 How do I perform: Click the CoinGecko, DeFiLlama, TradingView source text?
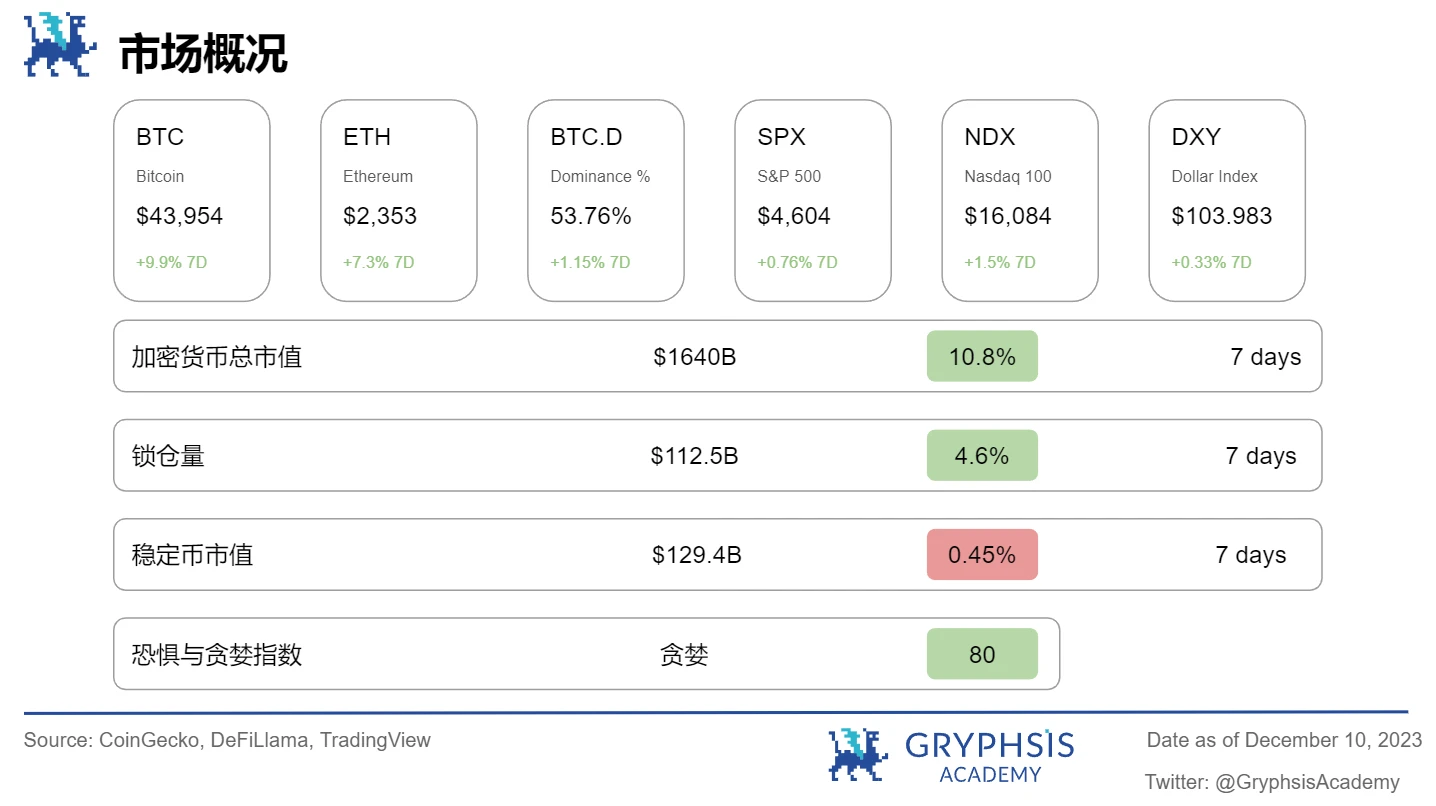(227, 741)
